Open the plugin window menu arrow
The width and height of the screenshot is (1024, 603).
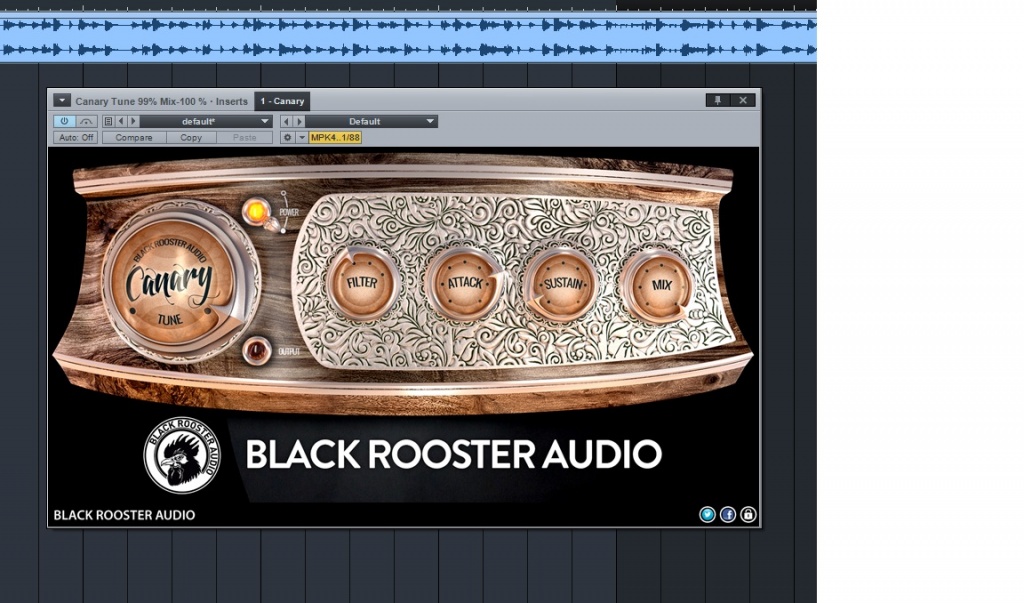point(62,100)
